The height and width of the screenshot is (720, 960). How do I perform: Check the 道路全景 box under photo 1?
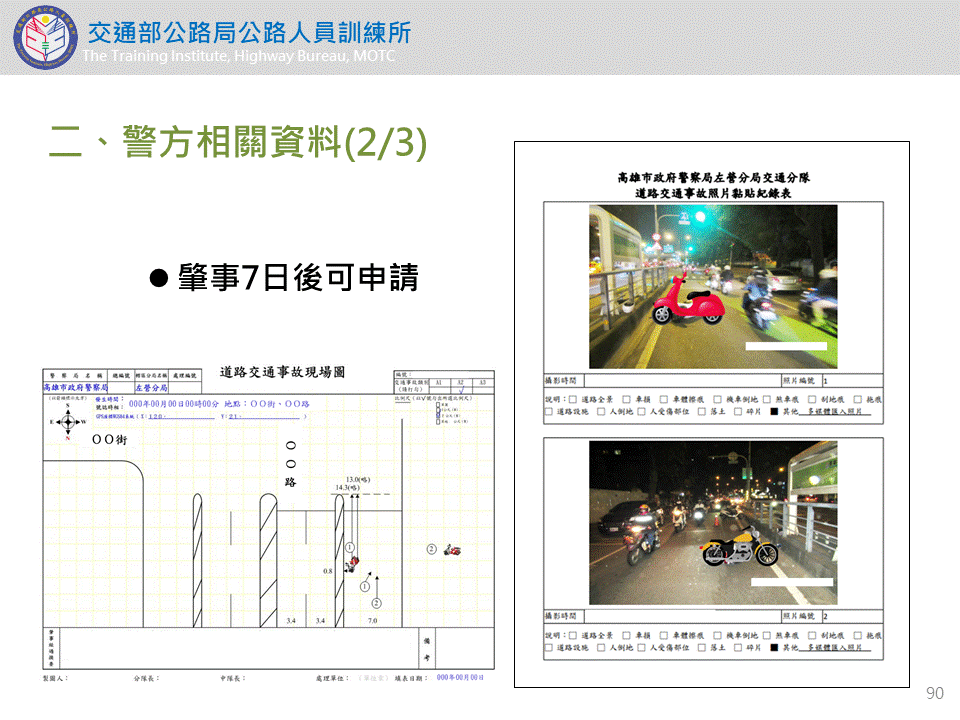click(x=573, y=398)
